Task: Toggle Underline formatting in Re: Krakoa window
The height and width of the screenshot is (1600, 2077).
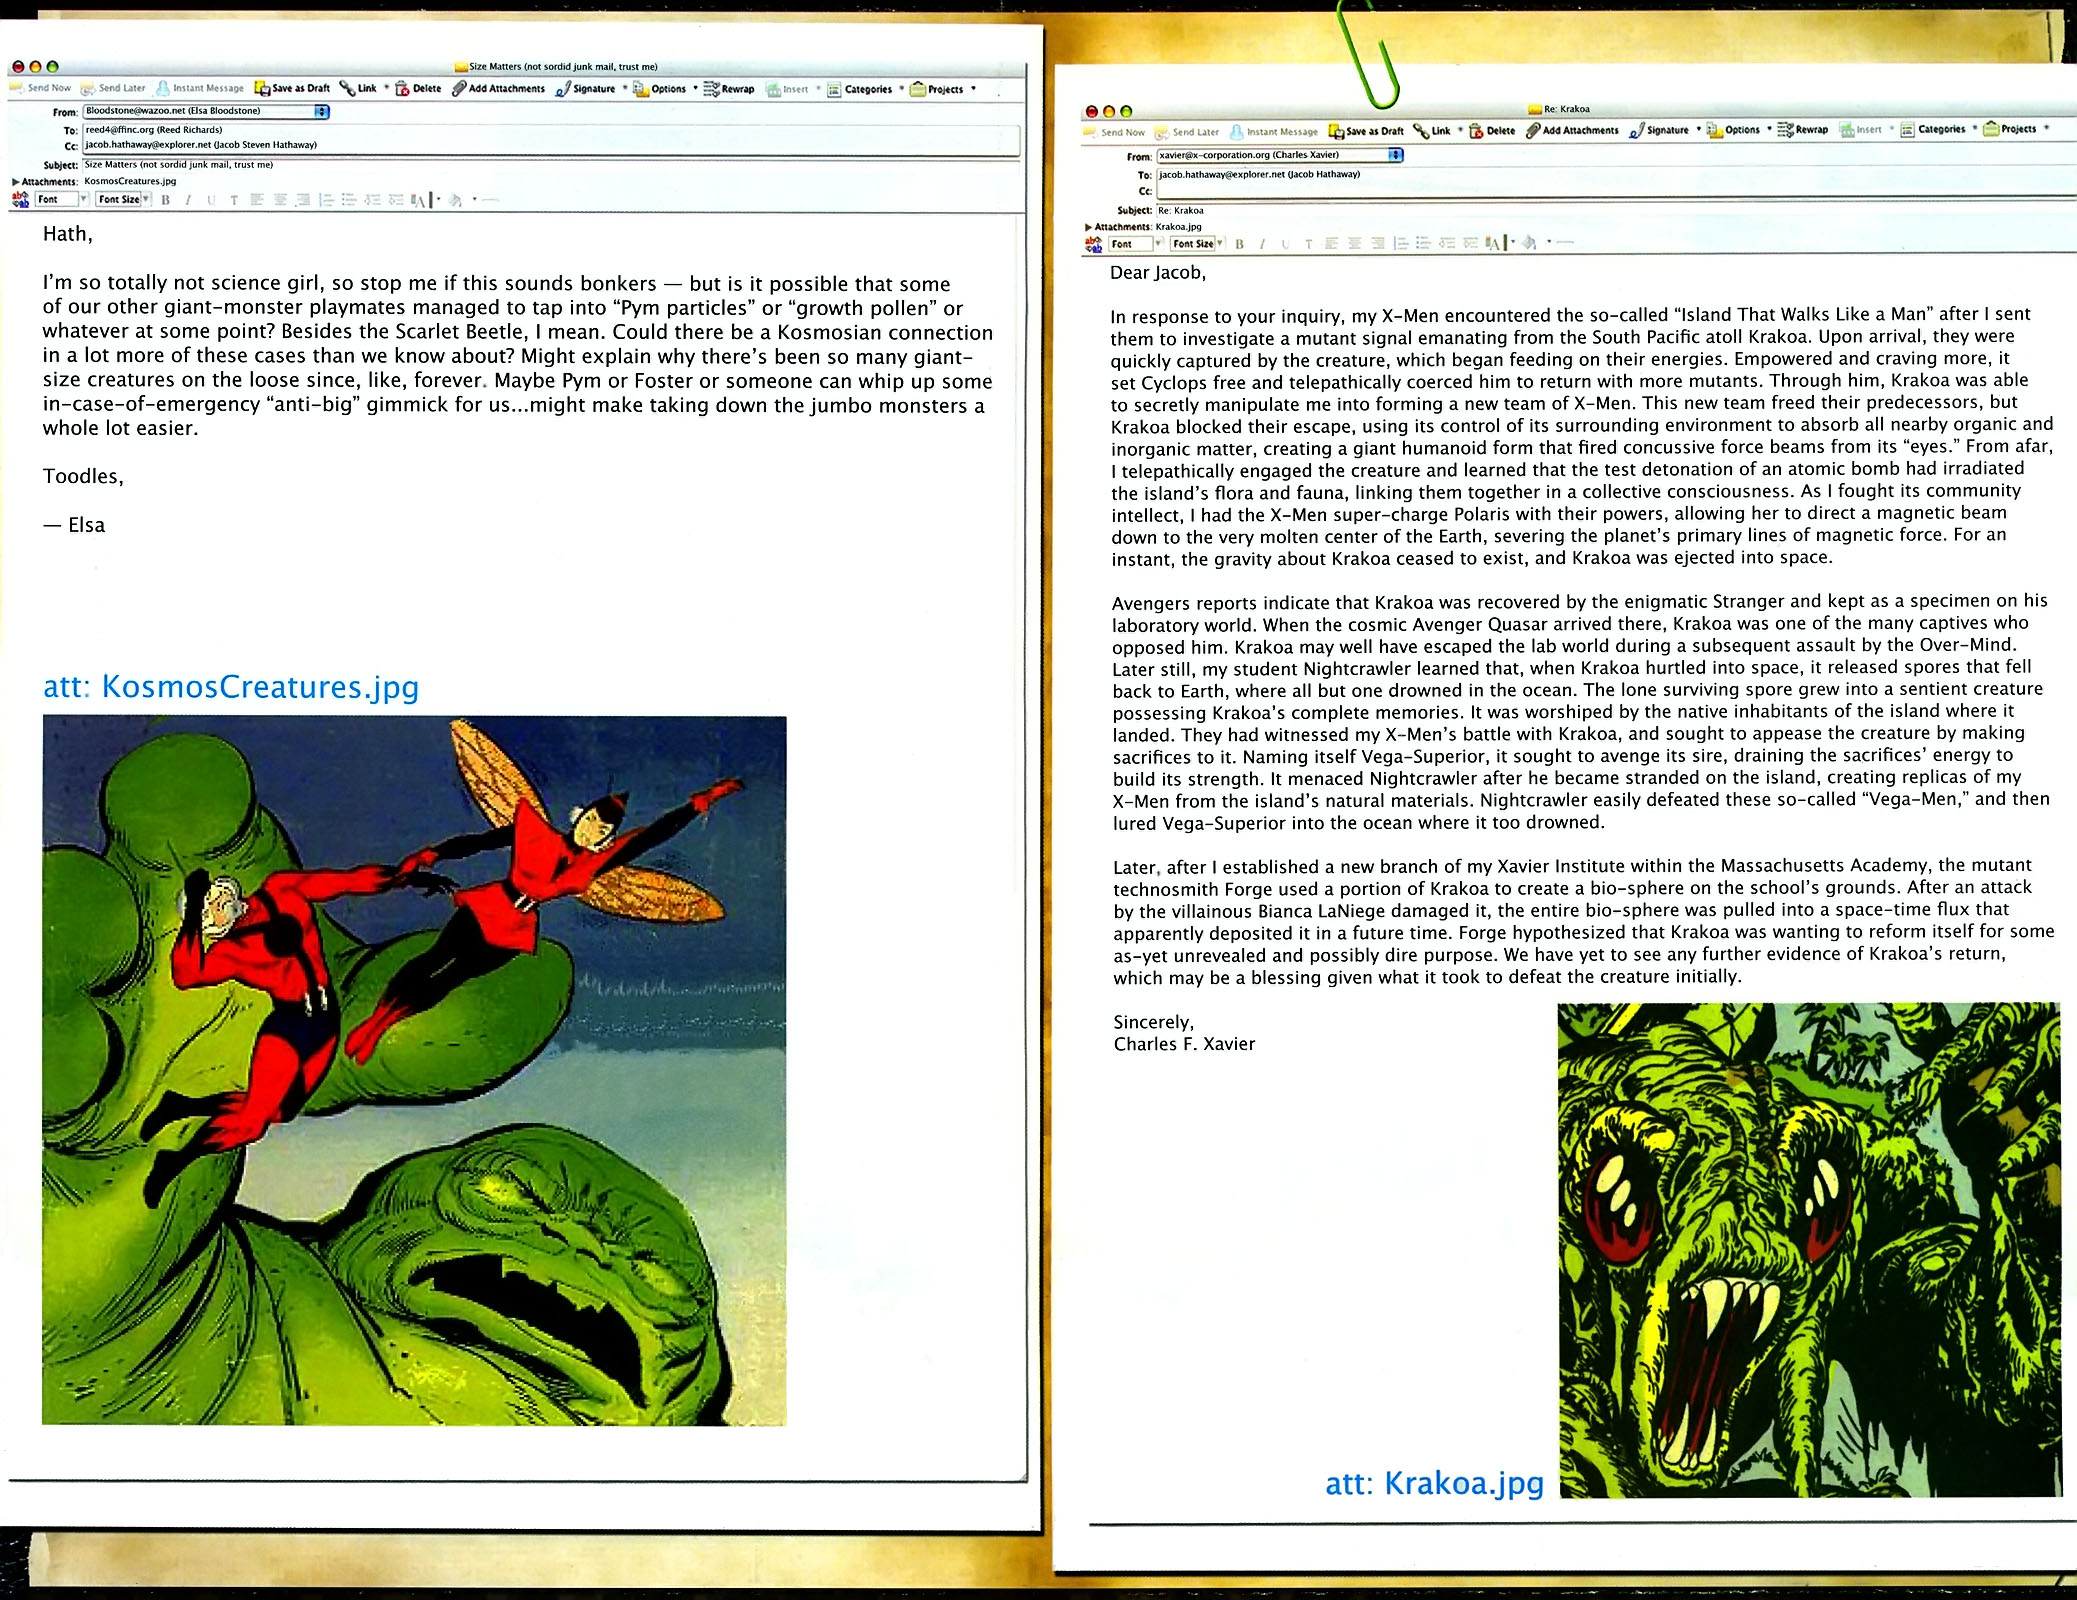Action: click(1285, 244)
